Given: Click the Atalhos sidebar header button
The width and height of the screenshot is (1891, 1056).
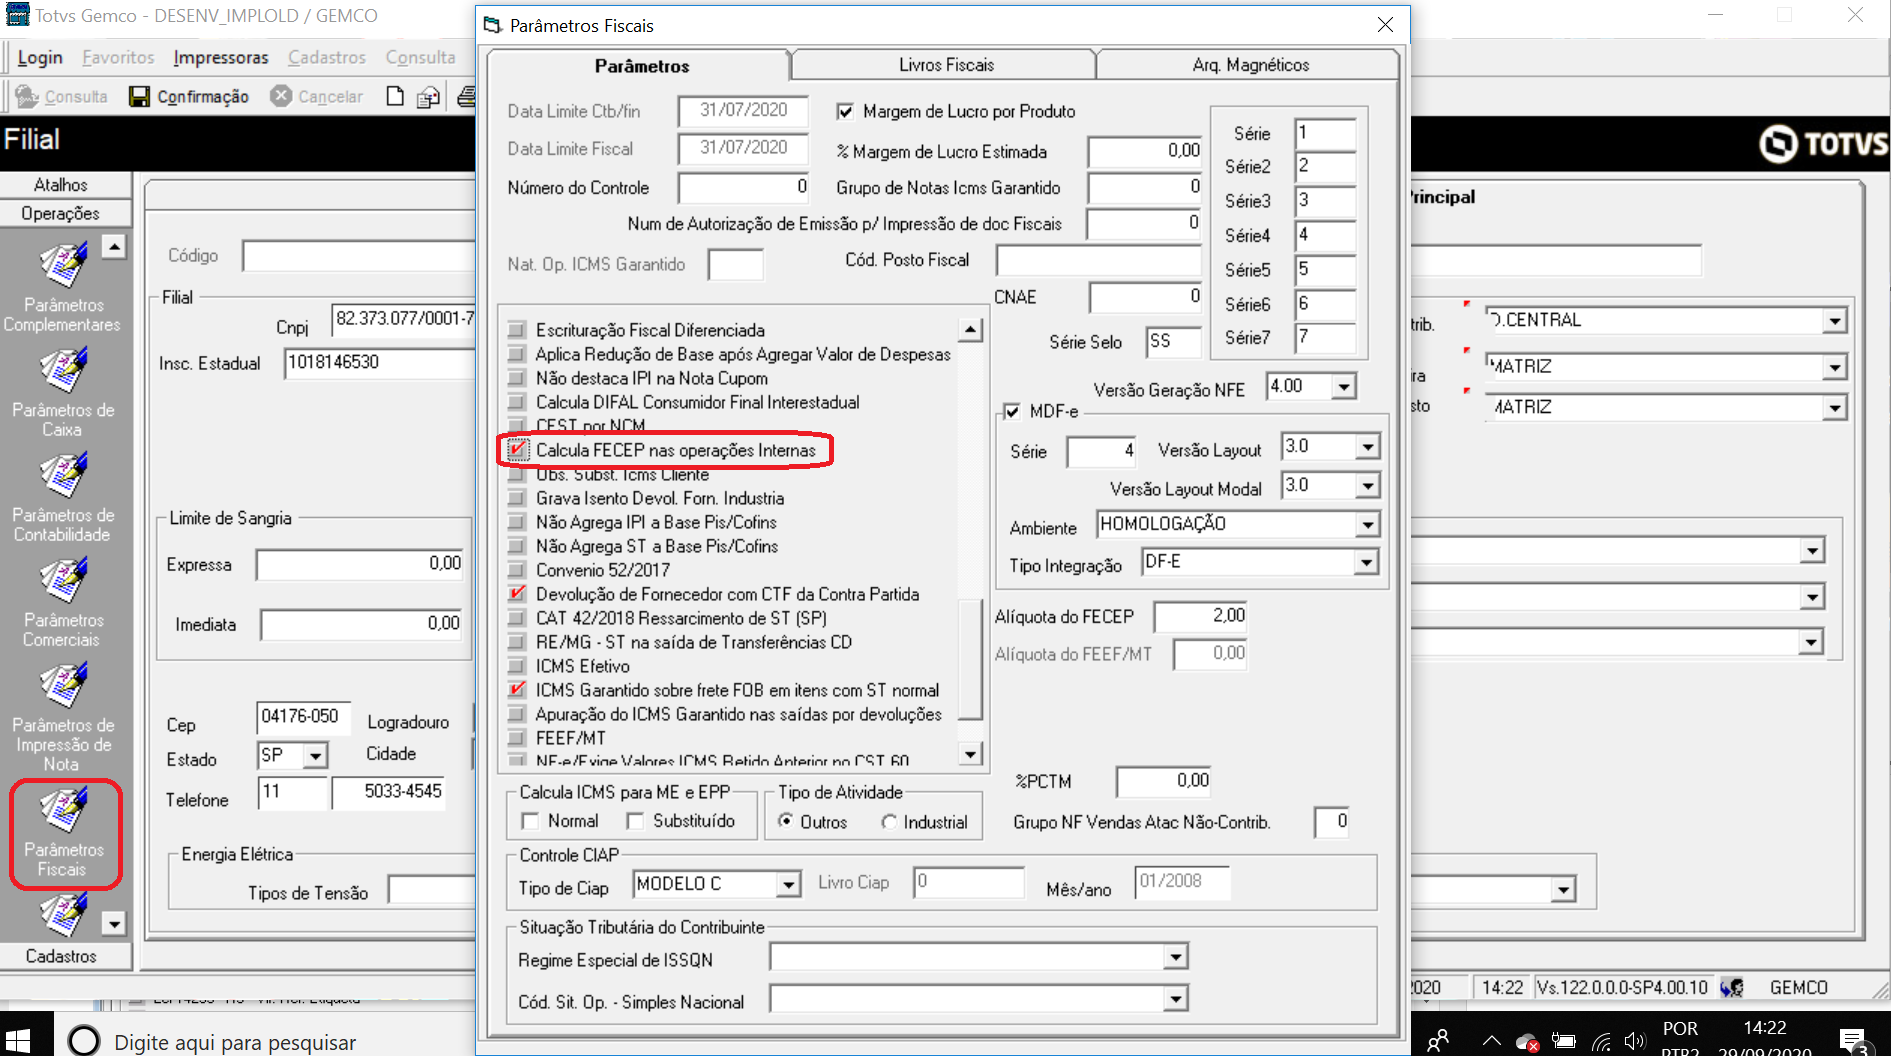Looking at the screenshot, I should (66, 185).
